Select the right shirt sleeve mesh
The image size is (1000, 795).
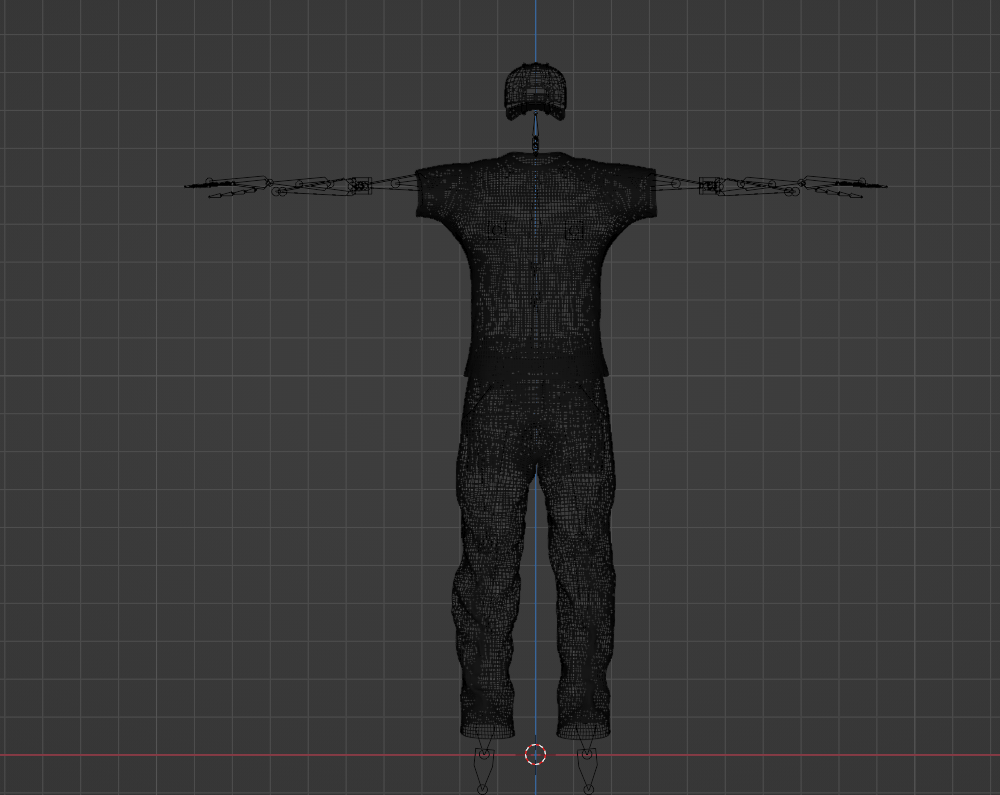631,191
